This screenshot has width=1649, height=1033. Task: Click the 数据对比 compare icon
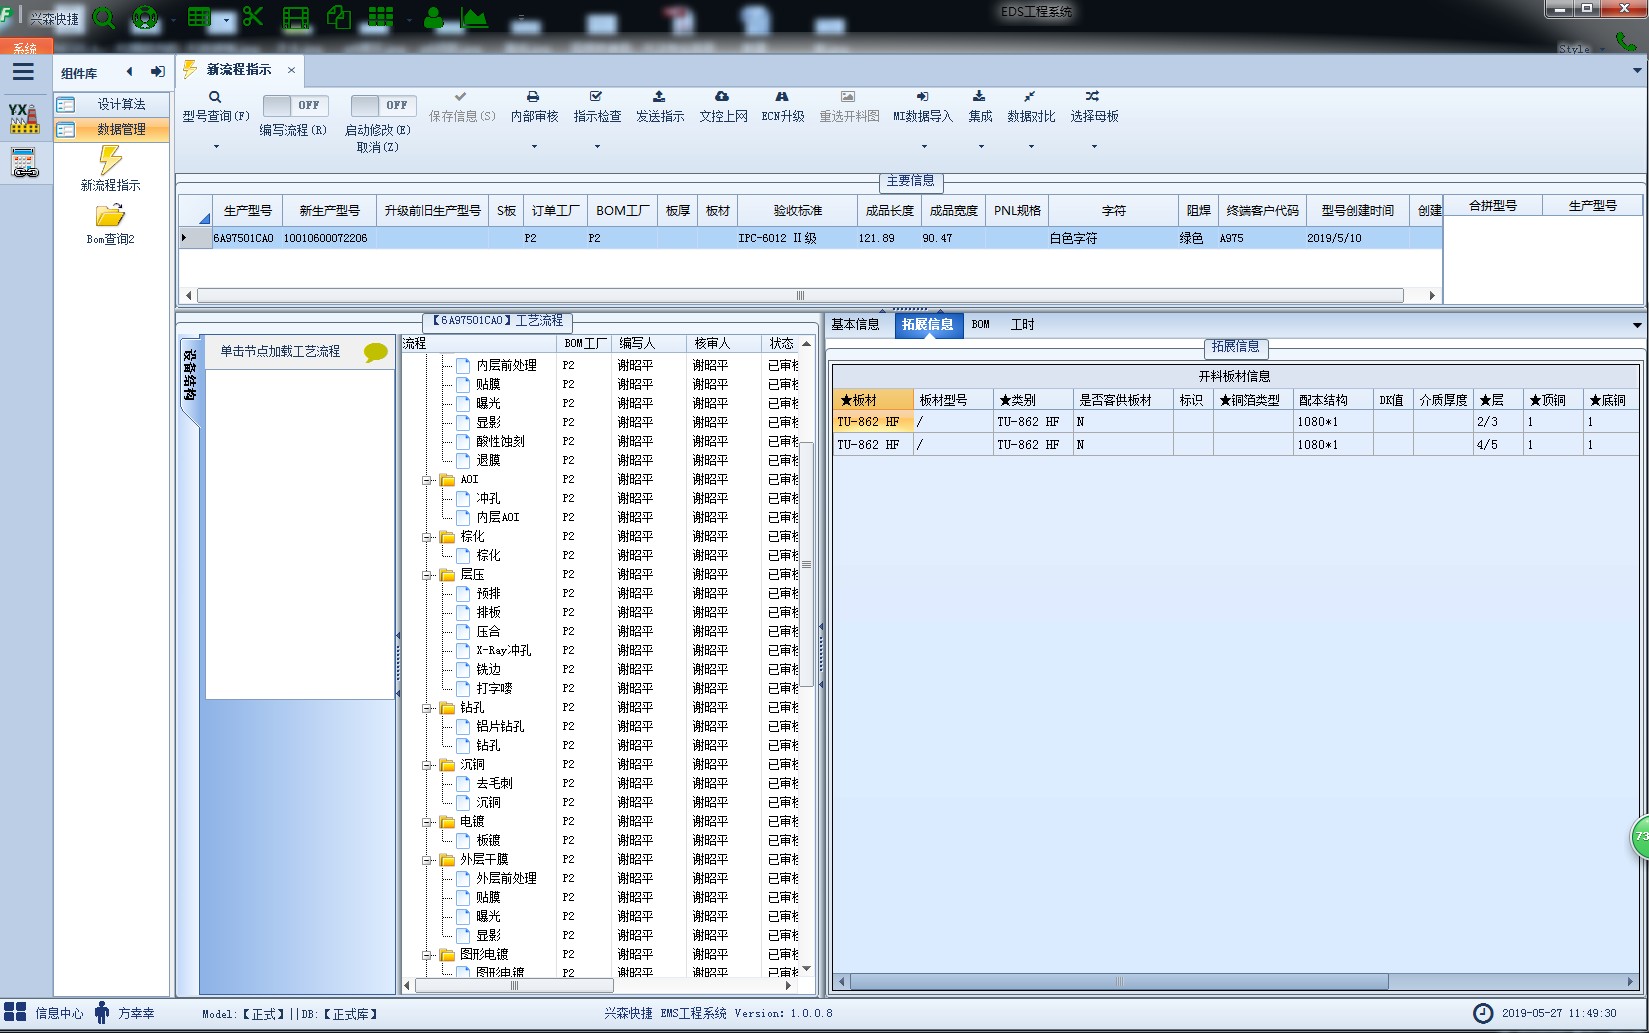[x=1029, y=97]
